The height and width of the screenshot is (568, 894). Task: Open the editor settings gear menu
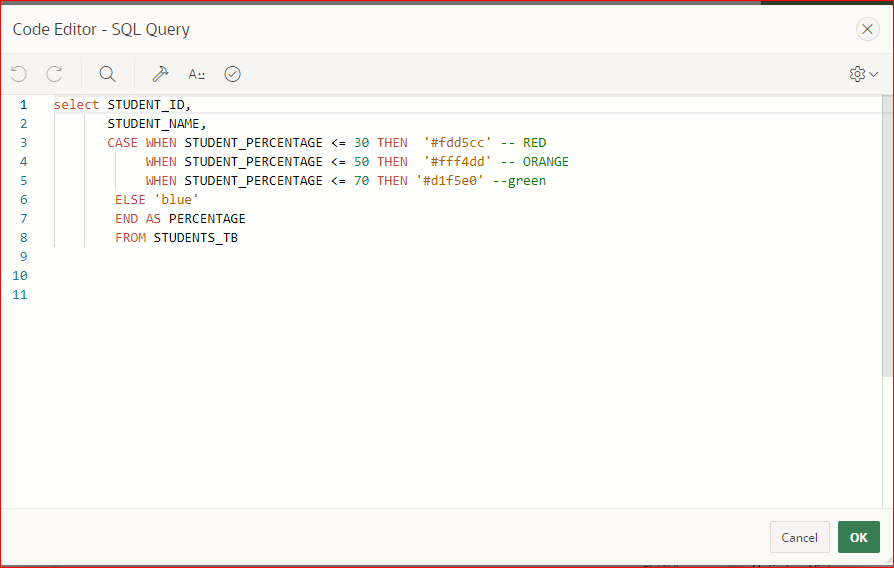pyautogui.click(x=857, y=74)
